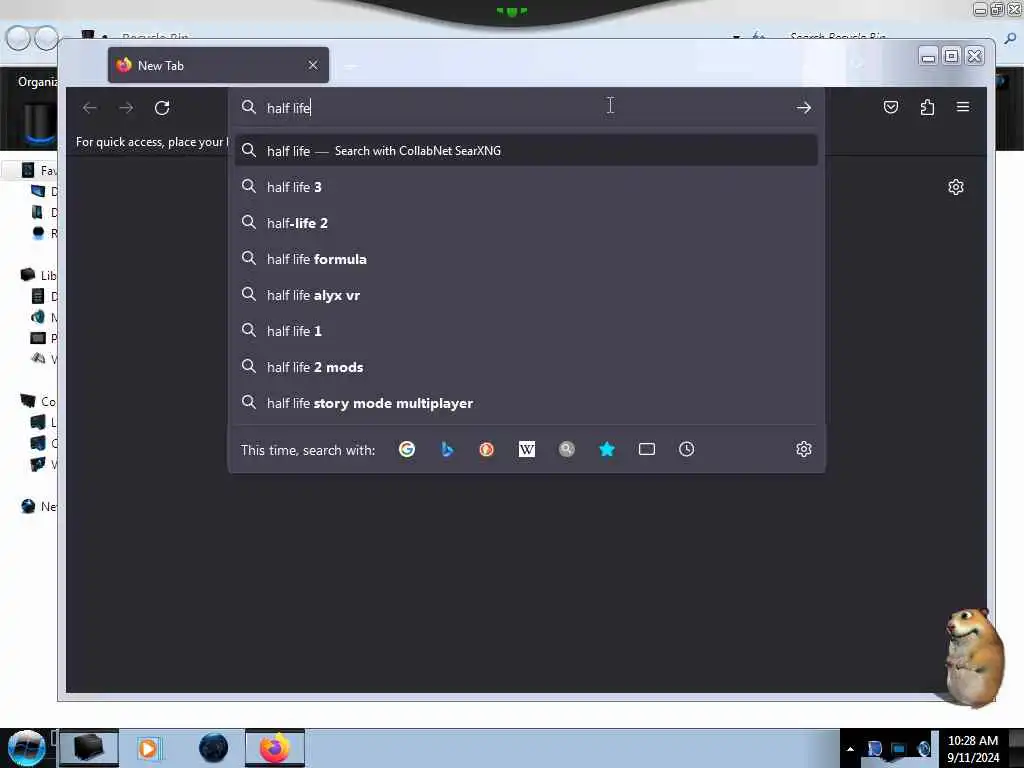Click the Go arrow in the address bar
This screenshot has width=1024, height=768.
pos(804,108)
